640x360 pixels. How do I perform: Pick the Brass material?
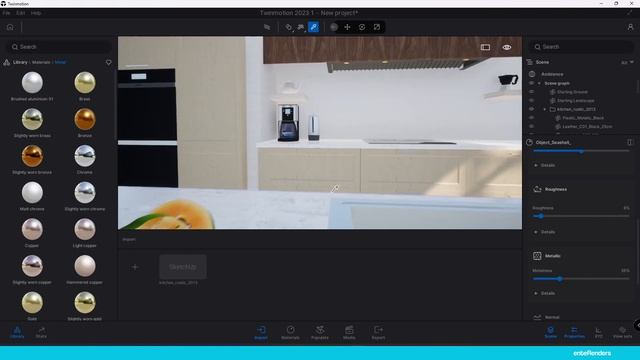(84, 82)
